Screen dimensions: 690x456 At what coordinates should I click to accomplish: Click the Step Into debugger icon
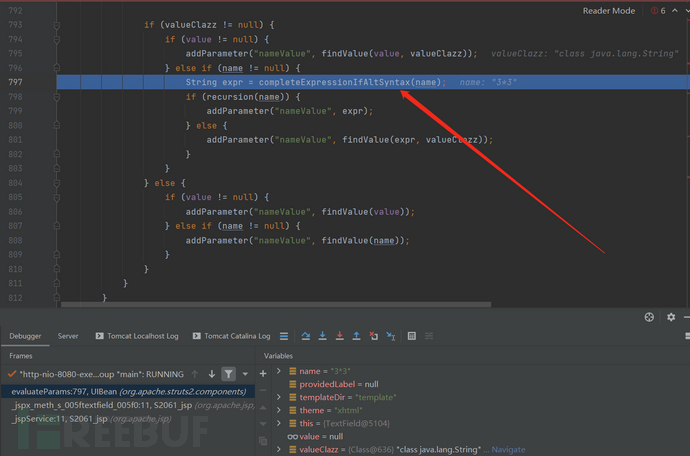(x=324, y=336)
